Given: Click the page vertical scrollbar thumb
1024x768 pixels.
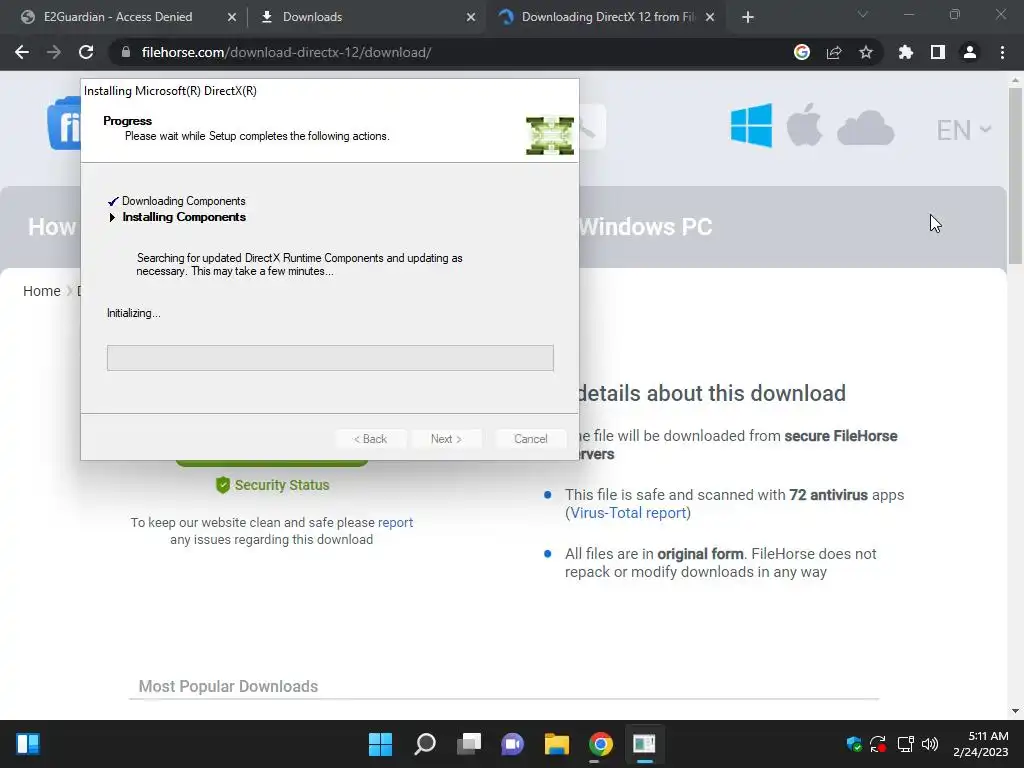Looking at the screenshot, I should [1015, 175].
